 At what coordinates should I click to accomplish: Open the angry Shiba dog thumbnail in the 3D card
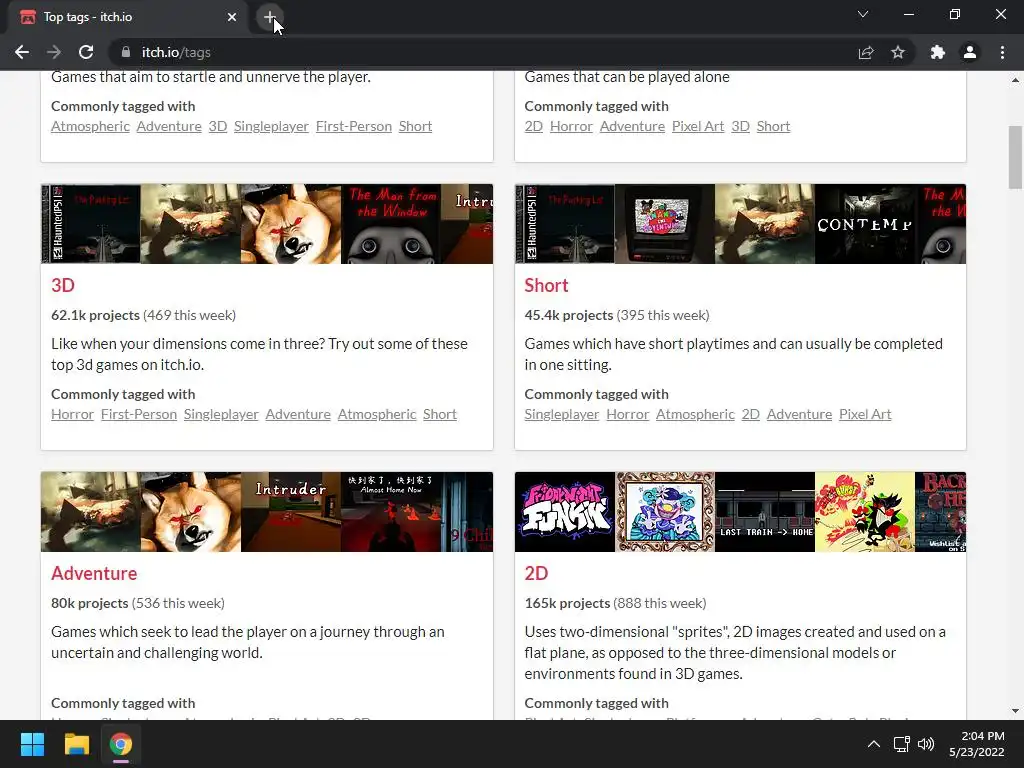point(291,224)
